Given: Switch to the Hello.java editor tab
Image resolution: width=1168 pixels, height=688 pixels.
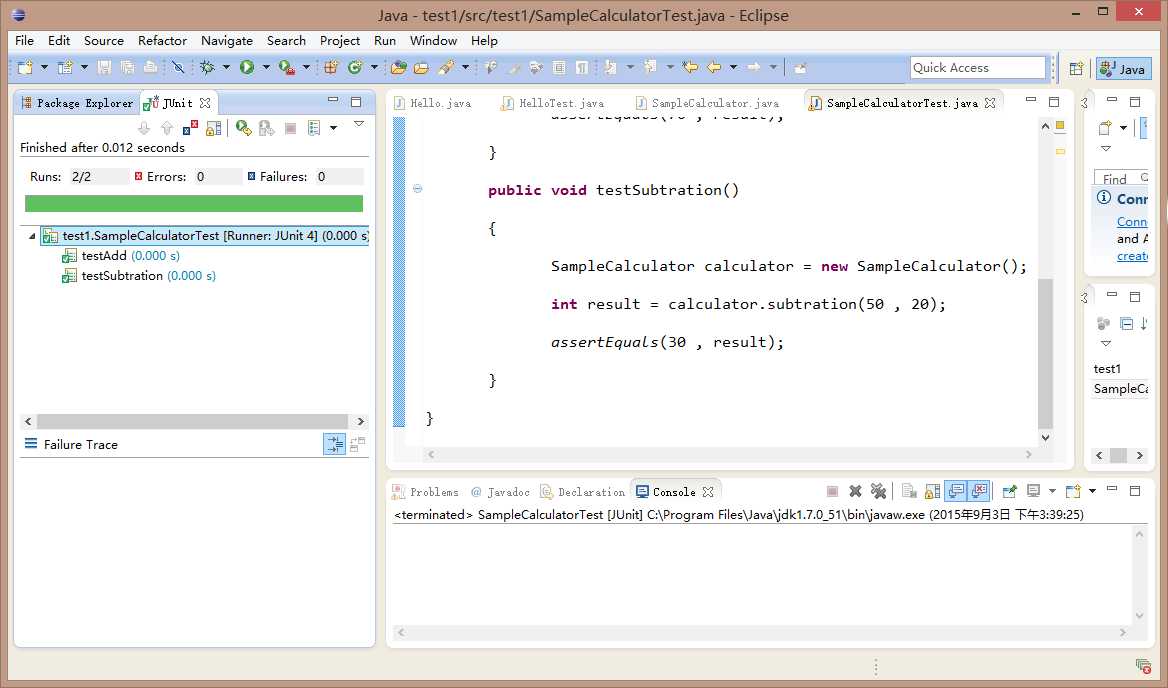Looking at the screenshot, I should click(x=433, y=103).
